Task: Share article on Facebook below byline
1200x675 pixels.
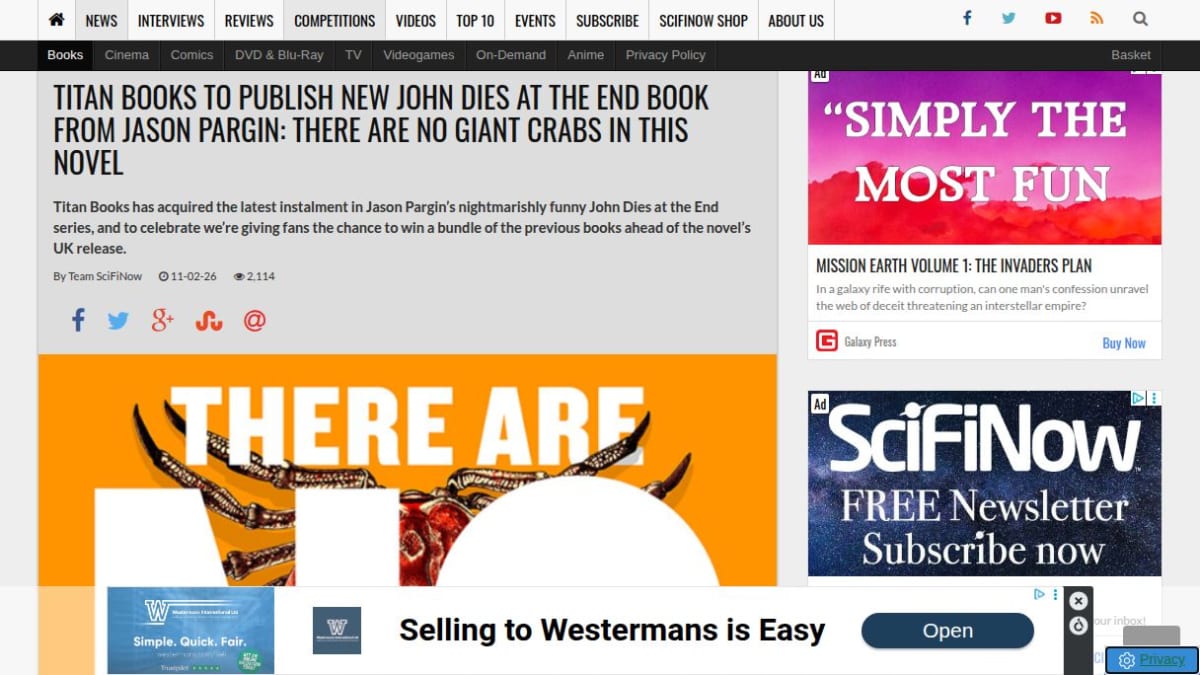Action: tap(78, 321)
